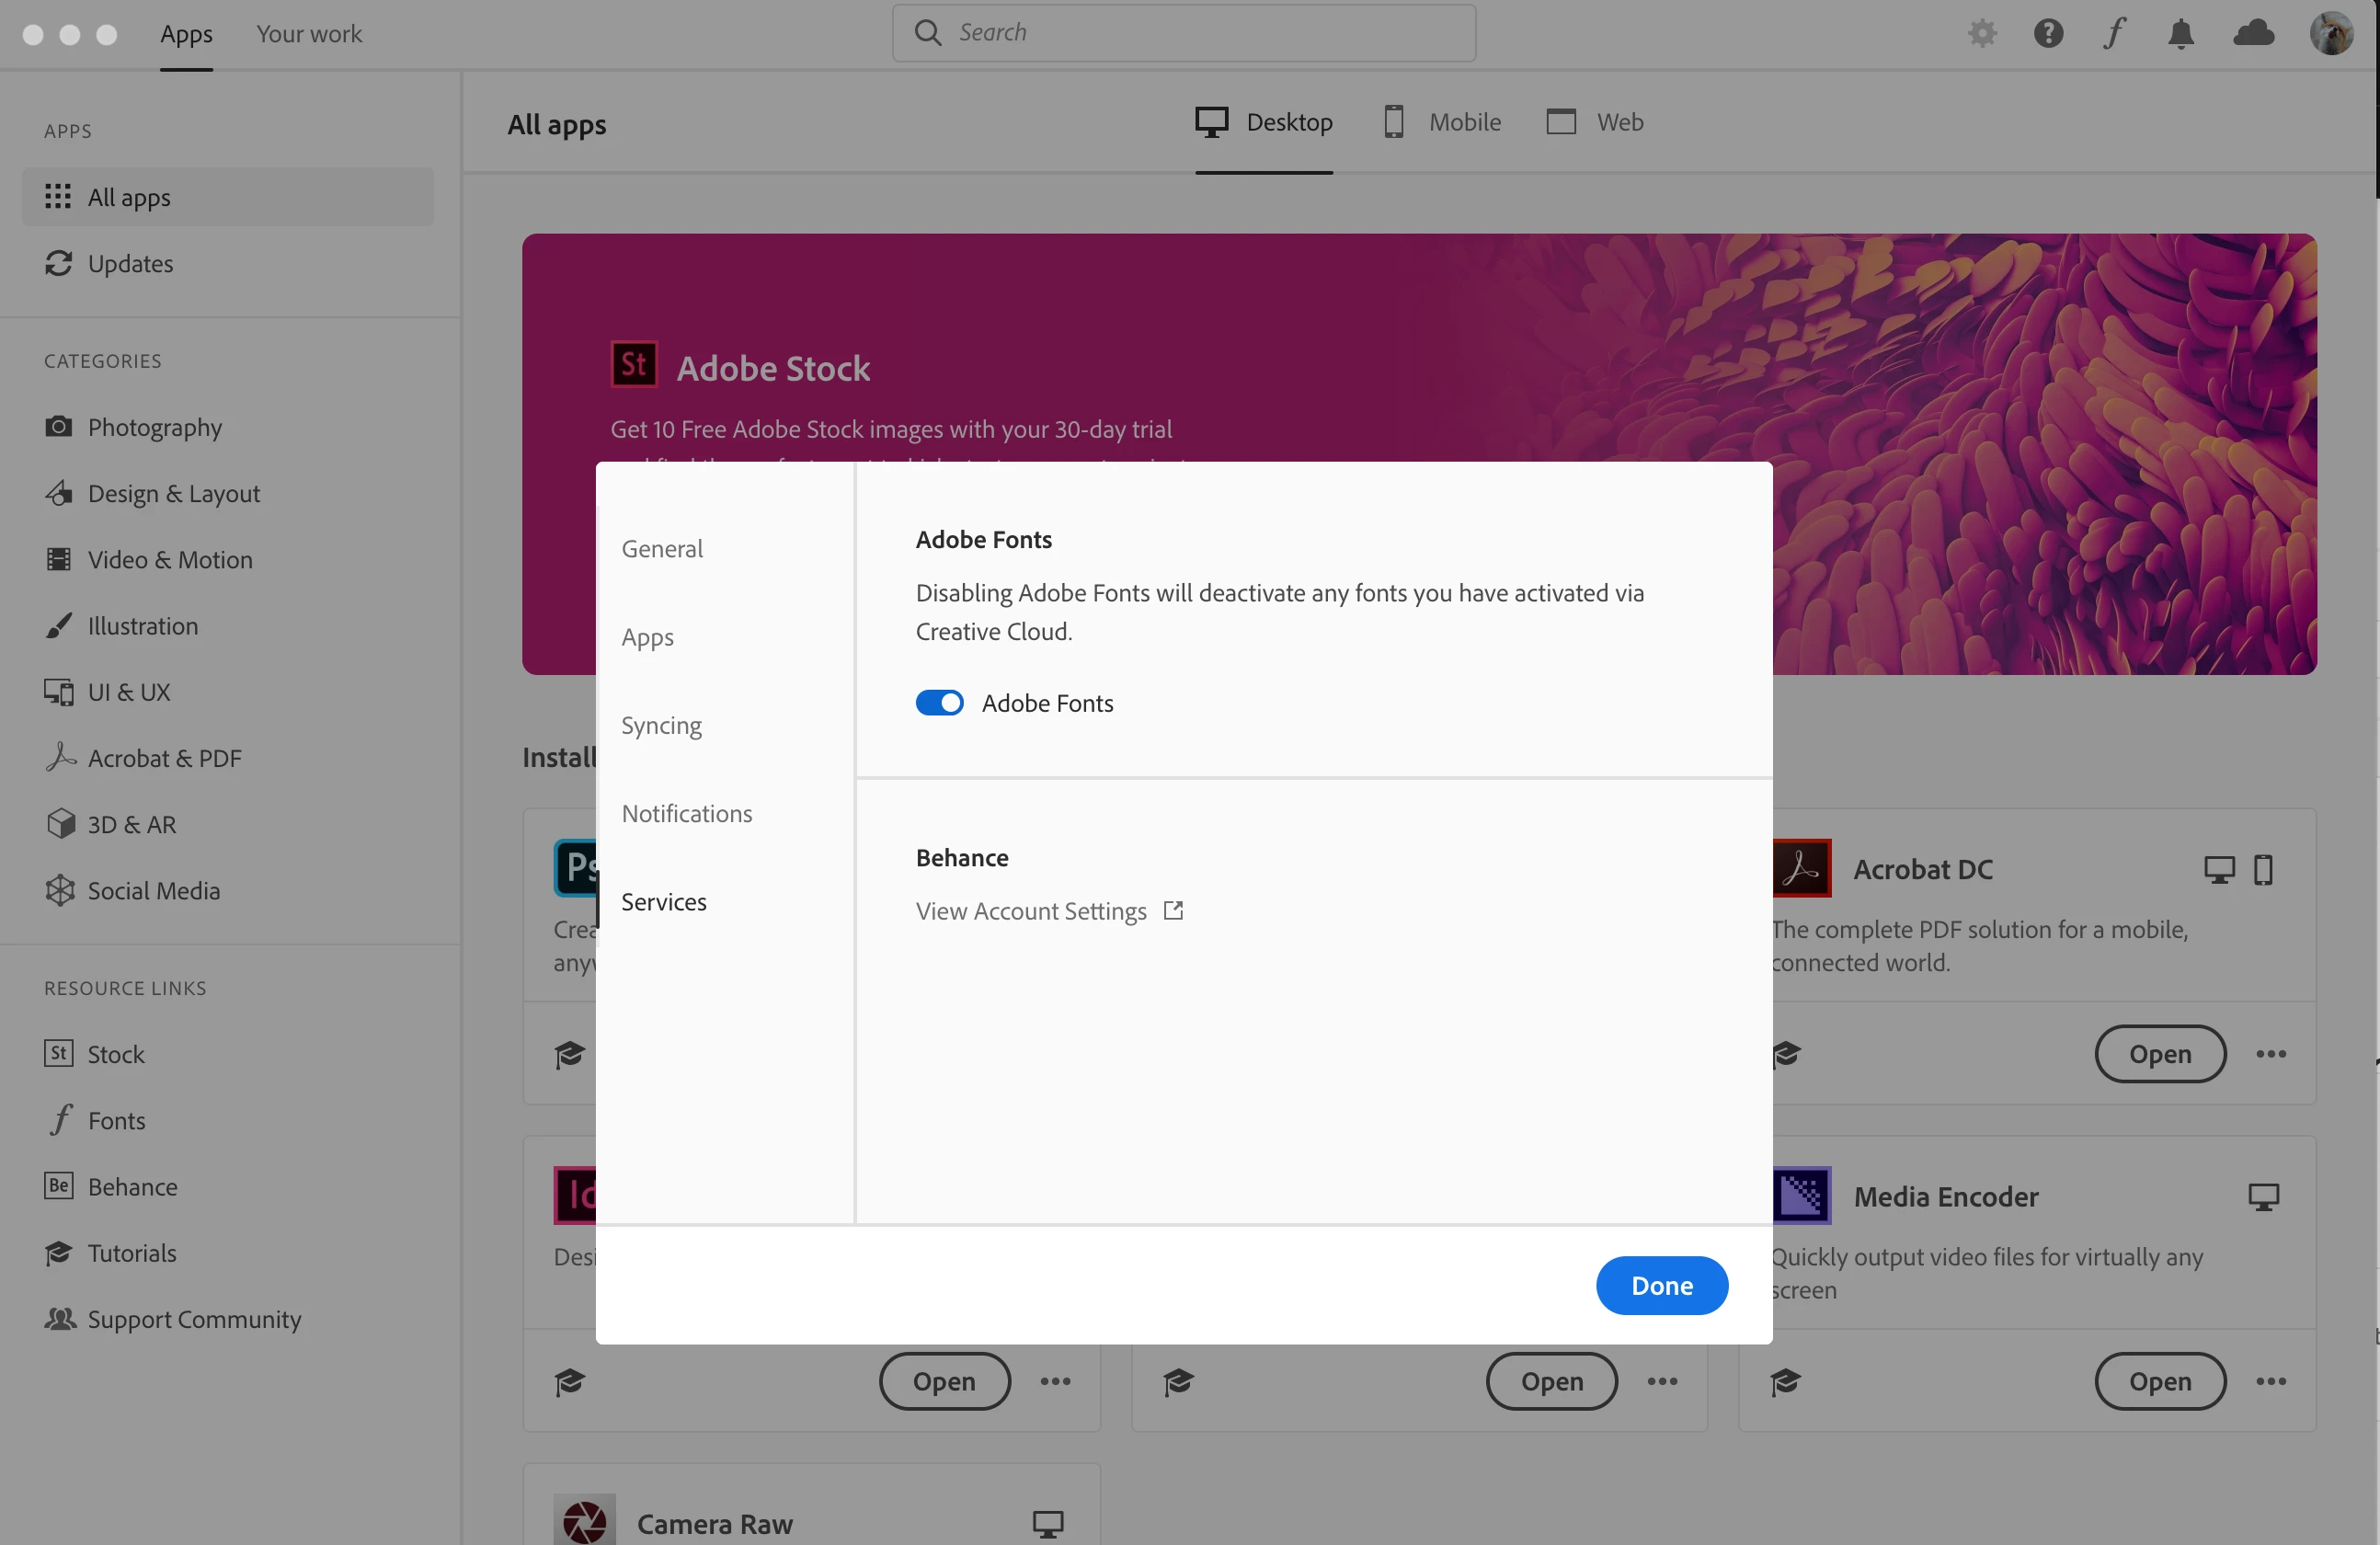Open the help question mark icon
The height and width of the screenshot is (1545, 2380).
[x=2048, y=33]
